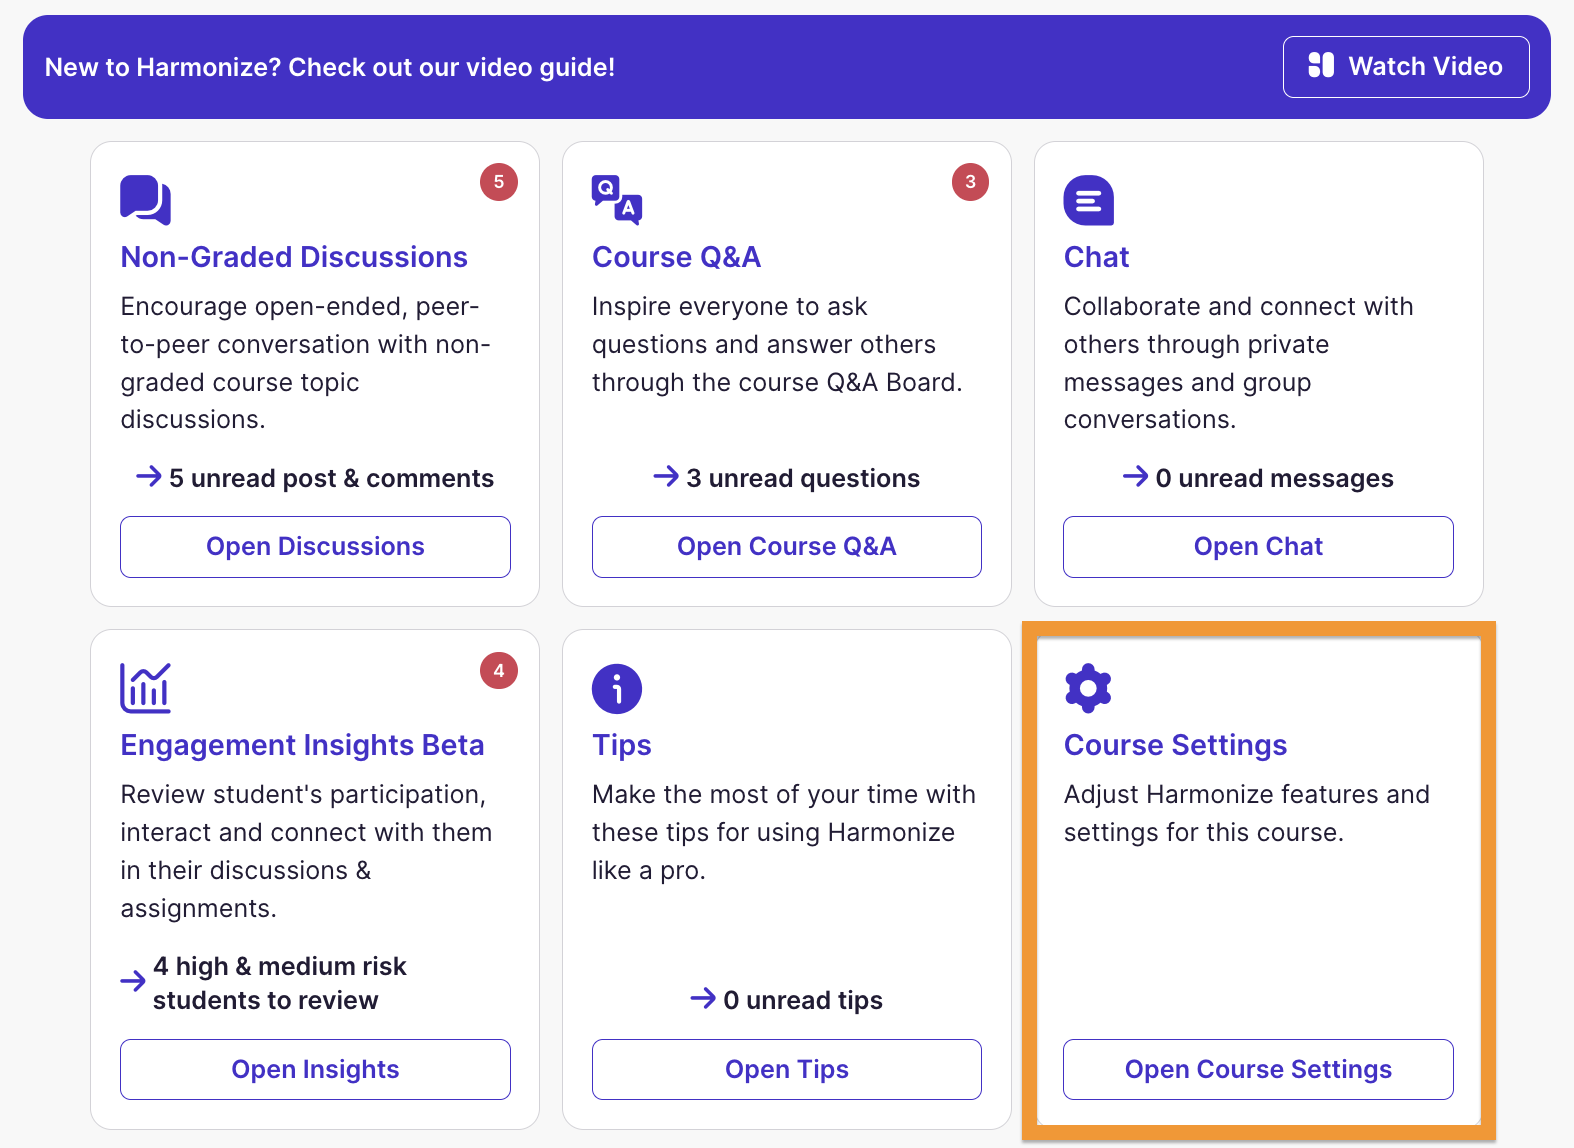Click the Tips info circle icon
This screenshot has width=1574, height=1148.
(617, 688)
